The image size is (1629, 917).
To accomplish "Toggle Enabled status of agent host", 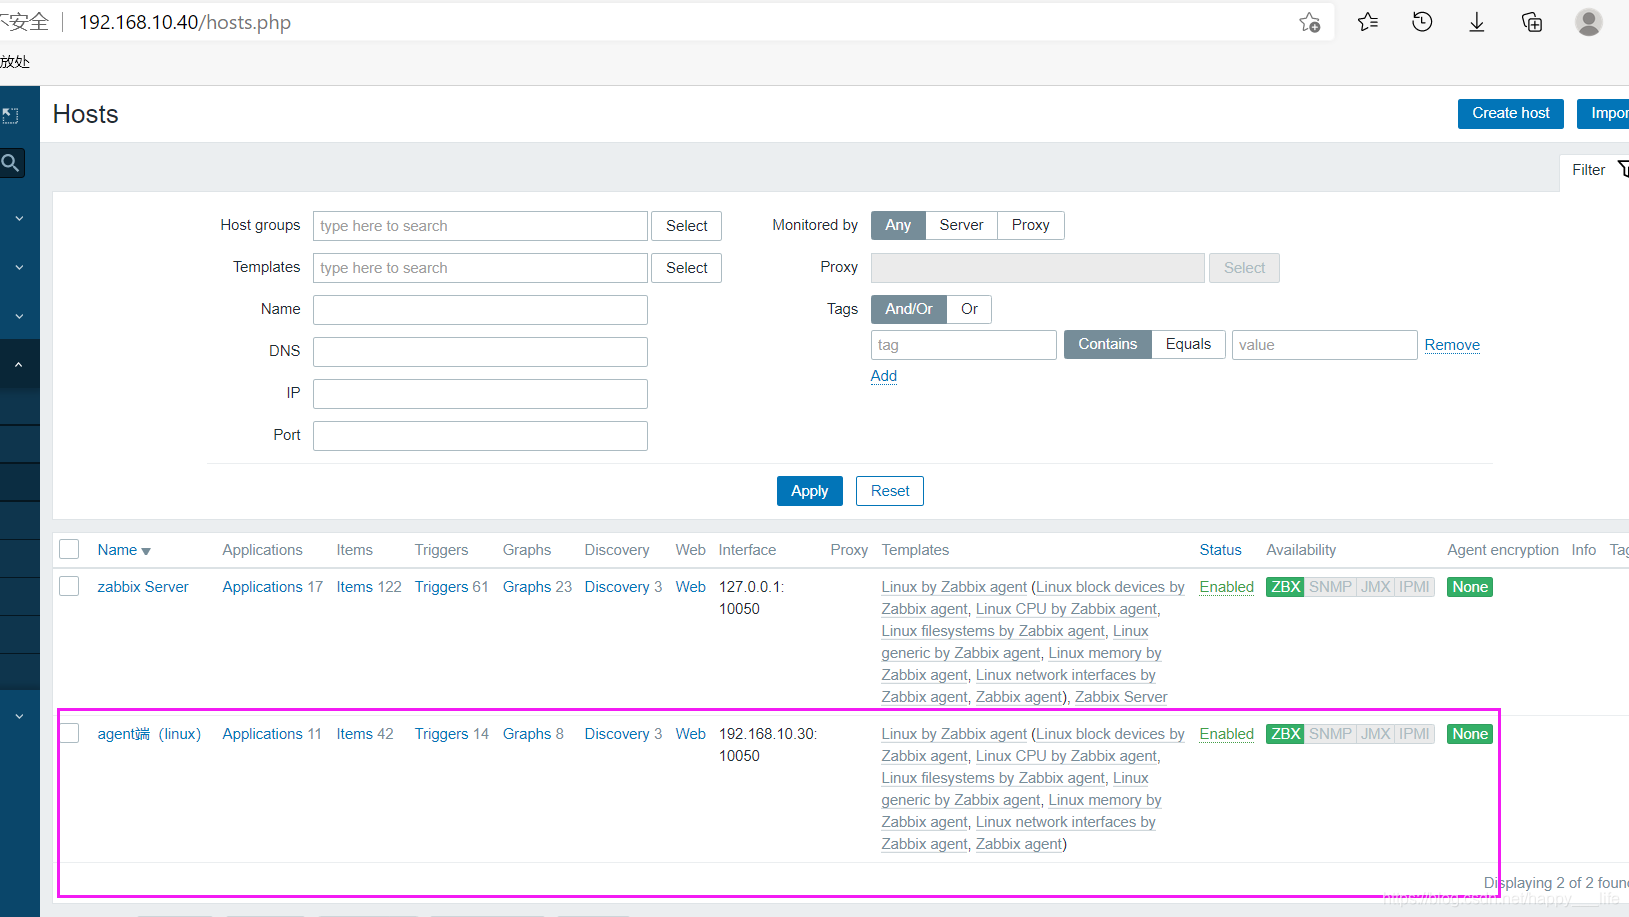I will 1226,734.
